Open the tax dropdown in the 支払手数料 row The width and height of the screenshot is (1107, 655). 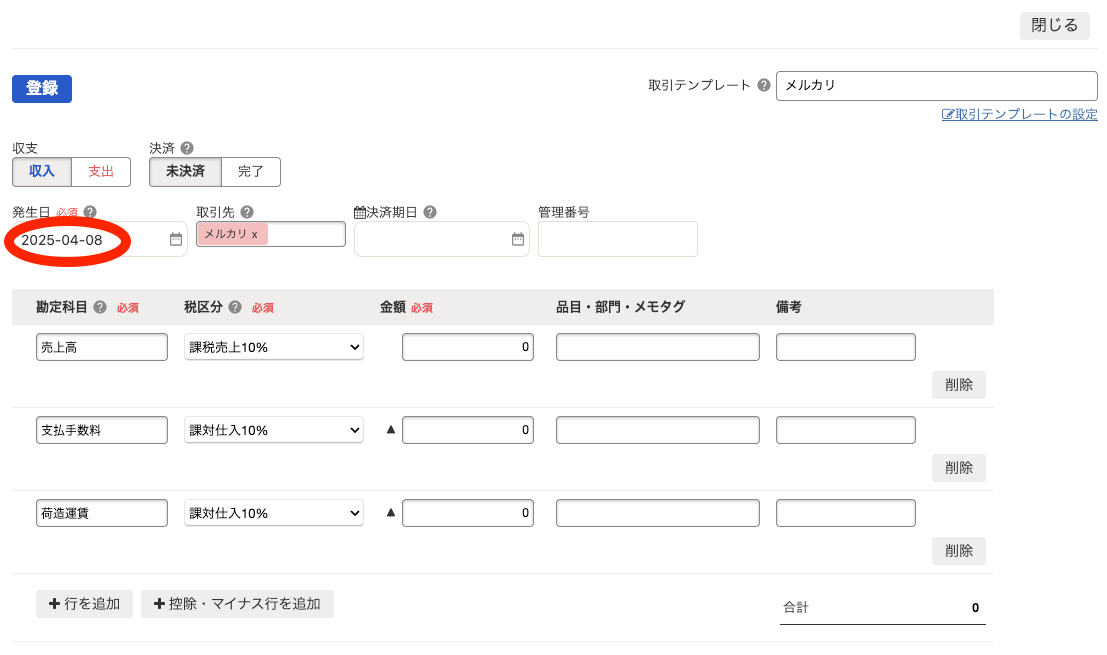pyautogui.click(x=273, y=429)
